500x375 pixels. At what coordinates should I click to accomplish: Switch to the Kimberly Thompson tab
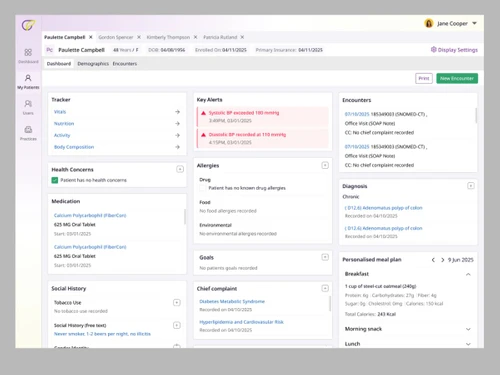pos(168,37)
